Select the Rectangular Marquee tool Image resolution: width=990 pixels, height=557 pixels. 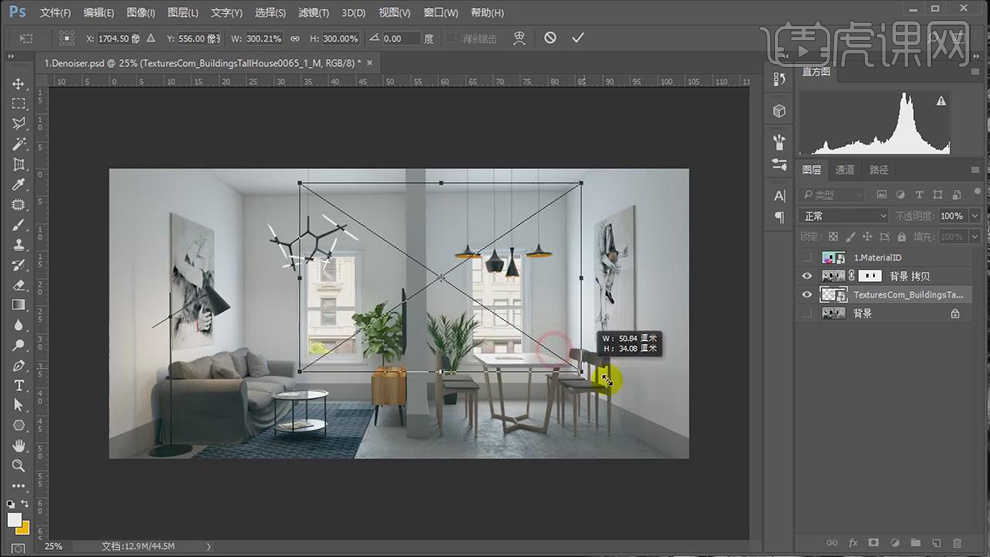[x=18, y=104]
